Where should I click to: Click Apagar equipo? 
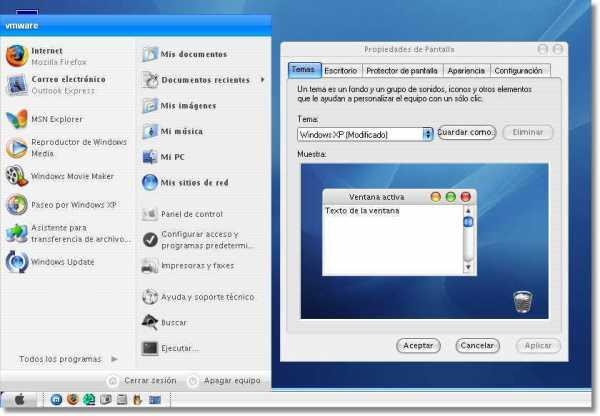225,380
